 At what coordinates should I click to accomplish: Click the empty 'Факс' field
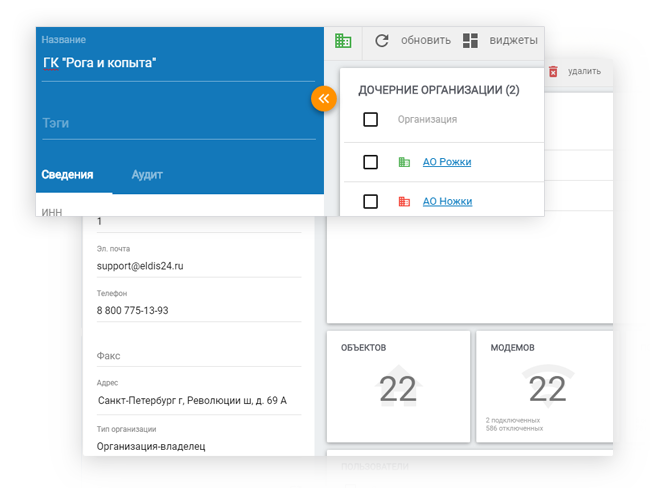(x=199, y=356)
